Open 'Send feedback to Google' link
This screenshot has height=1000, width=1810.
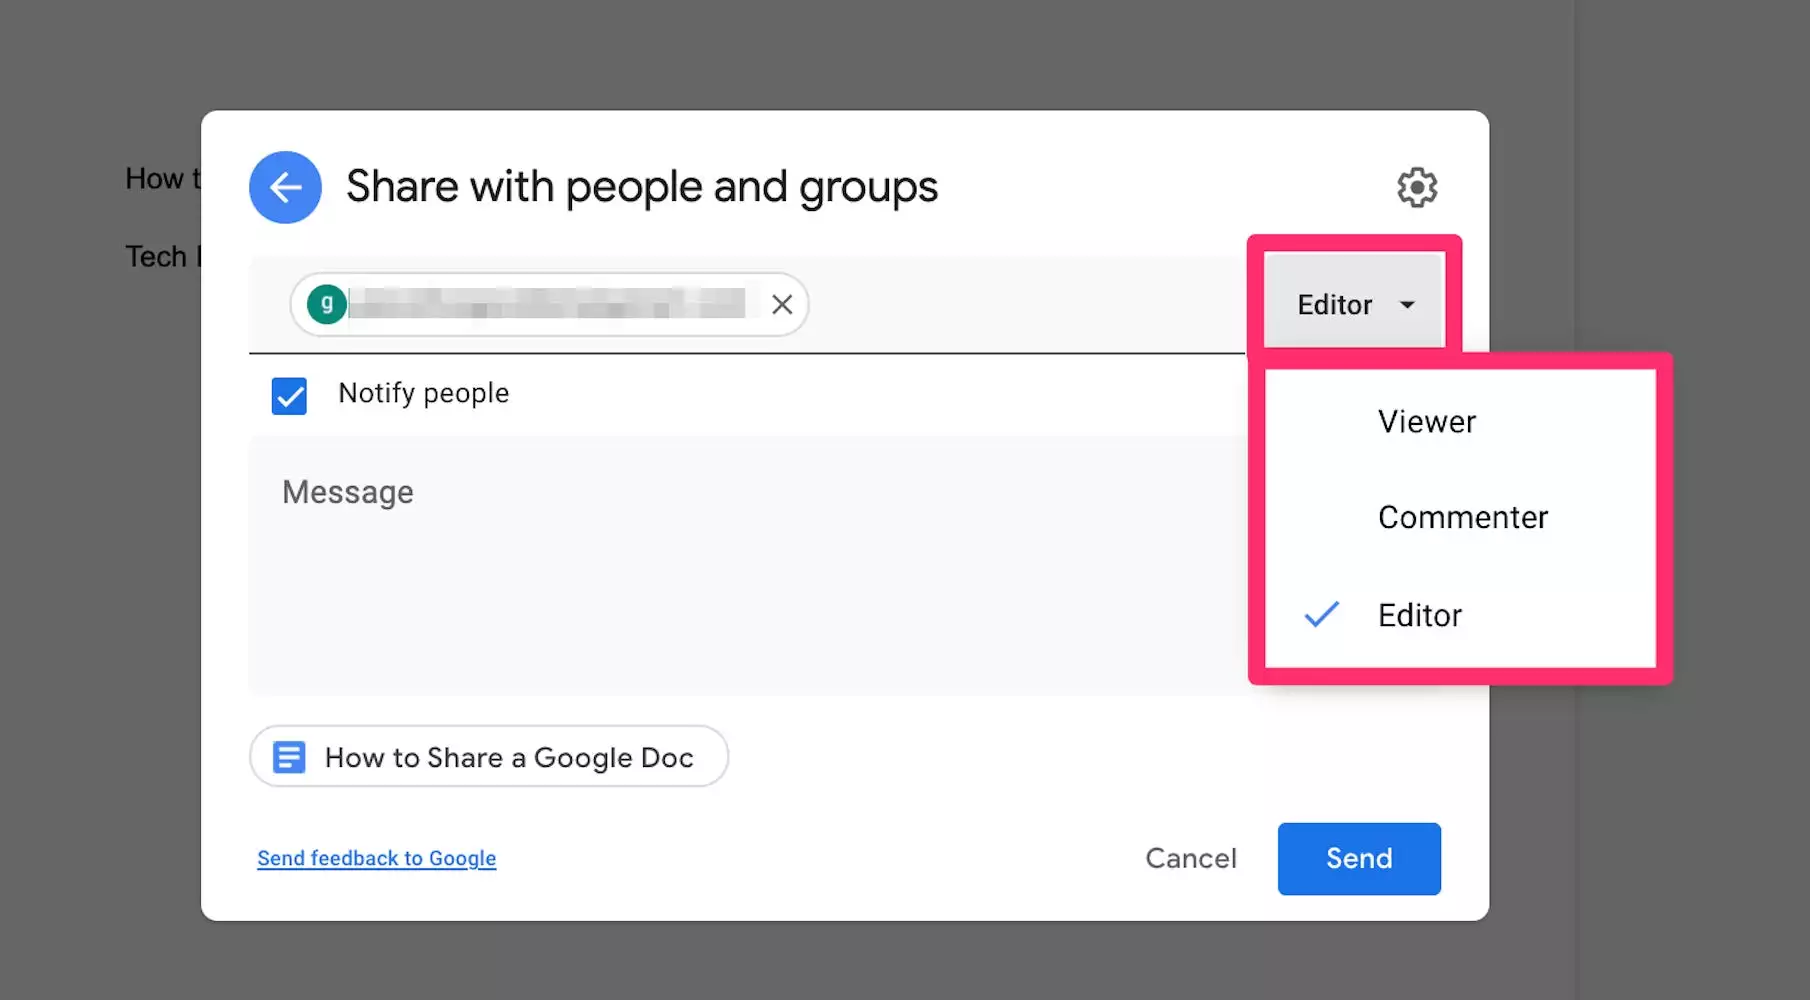pyautogui.click(x=376, y=858)
